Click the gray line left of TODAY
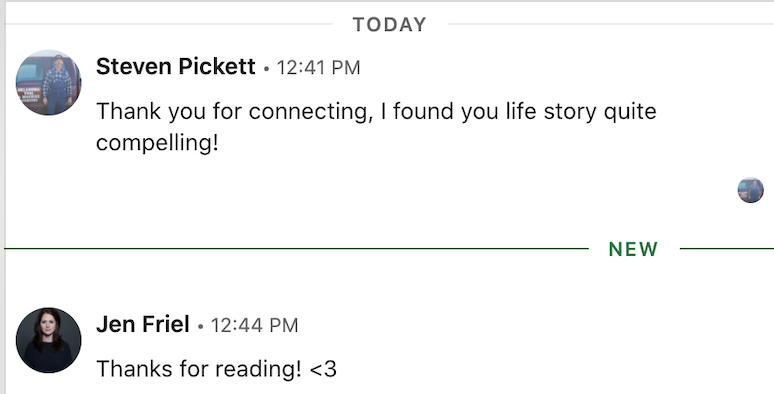Viewport: 774px width, 394px height. click(x=168, y=24)
